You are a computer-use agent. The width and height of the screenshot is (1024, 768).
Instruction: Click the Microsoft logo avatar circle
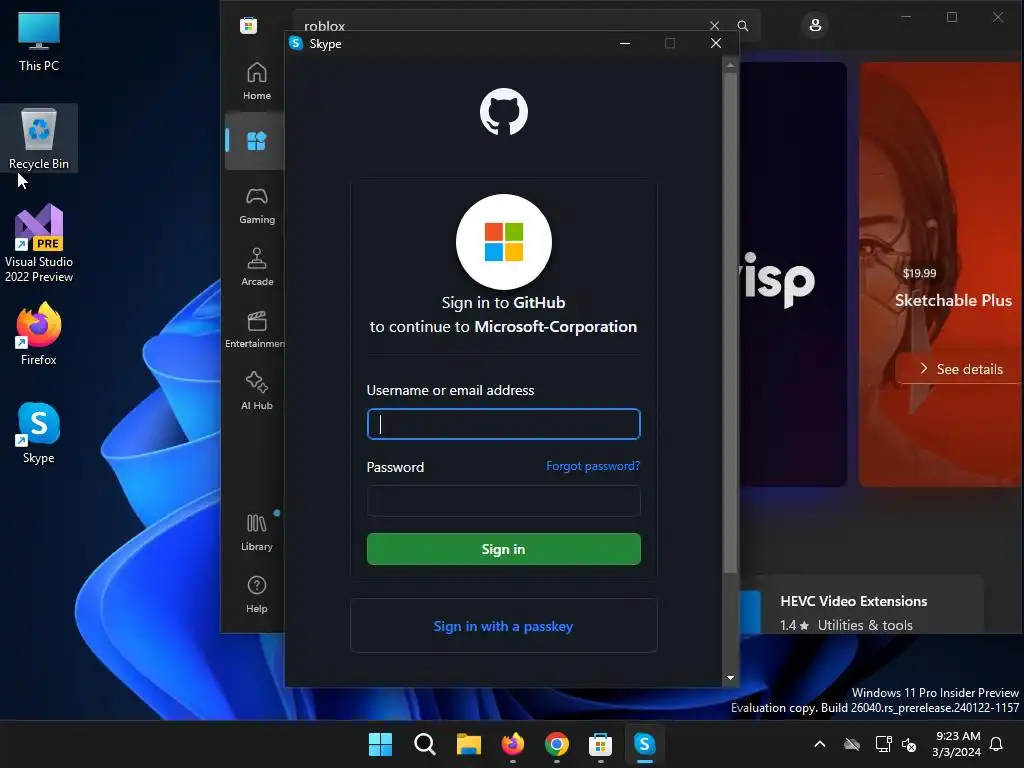pyautogui.click(x=504, y=242)
